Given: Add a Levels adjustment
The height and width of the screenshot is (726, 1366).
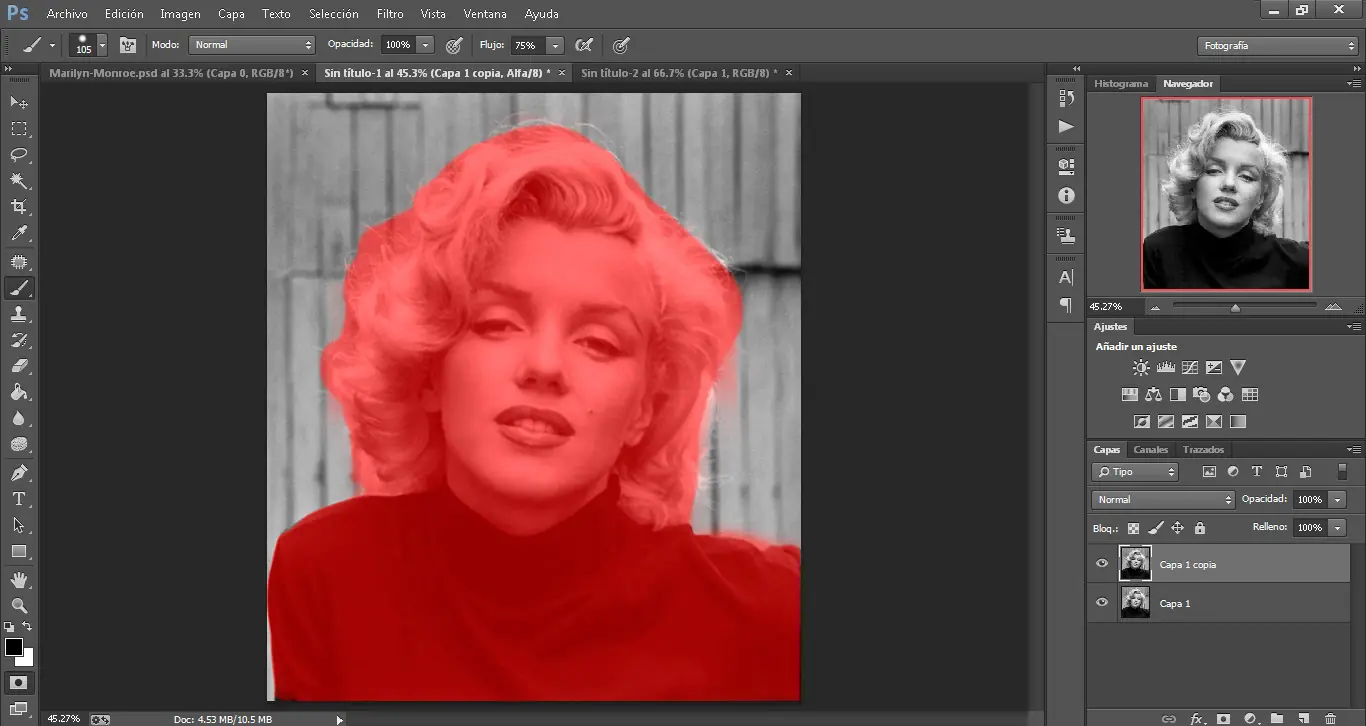Looking at the screenshot, I should [x=1165, y=368].
